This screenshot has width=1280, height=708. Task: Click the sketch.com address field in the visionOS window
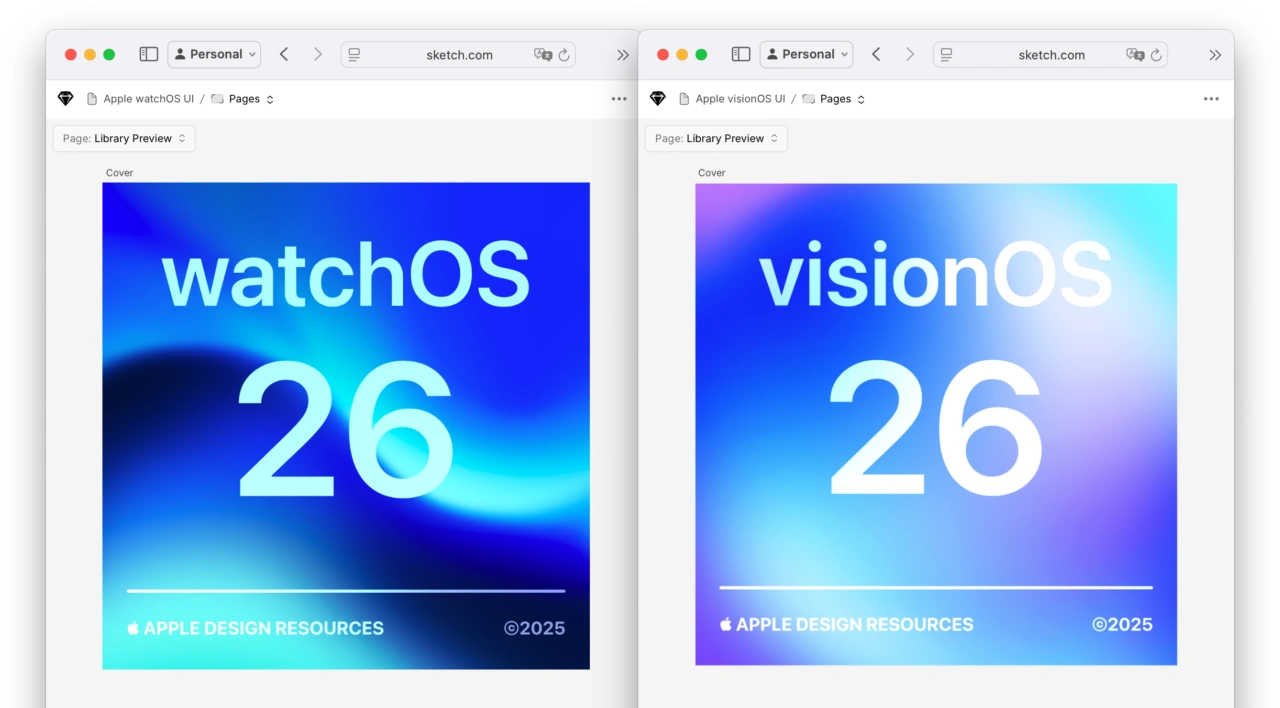click(x=1051, y=55)
